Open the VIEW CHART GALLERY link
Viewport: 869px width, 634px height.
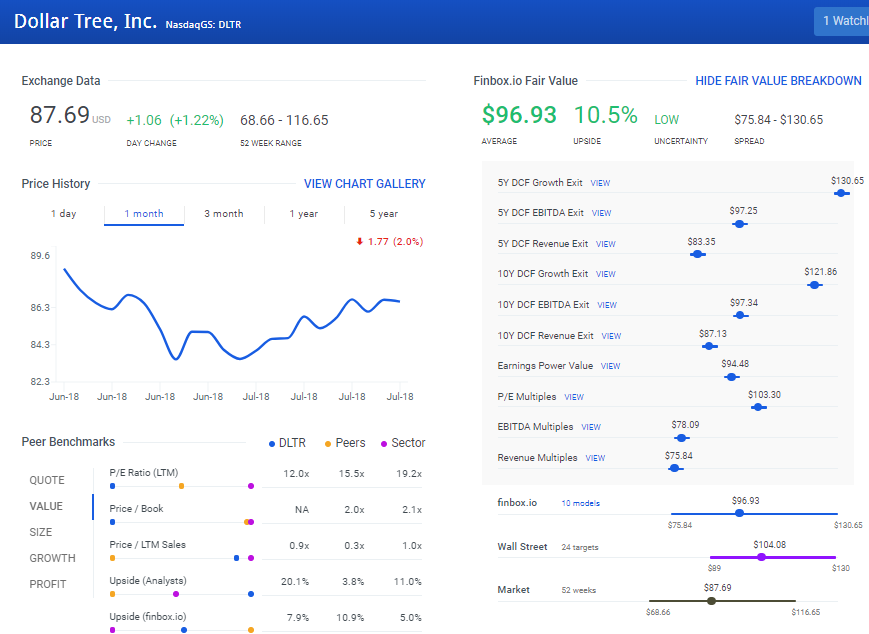365,184
